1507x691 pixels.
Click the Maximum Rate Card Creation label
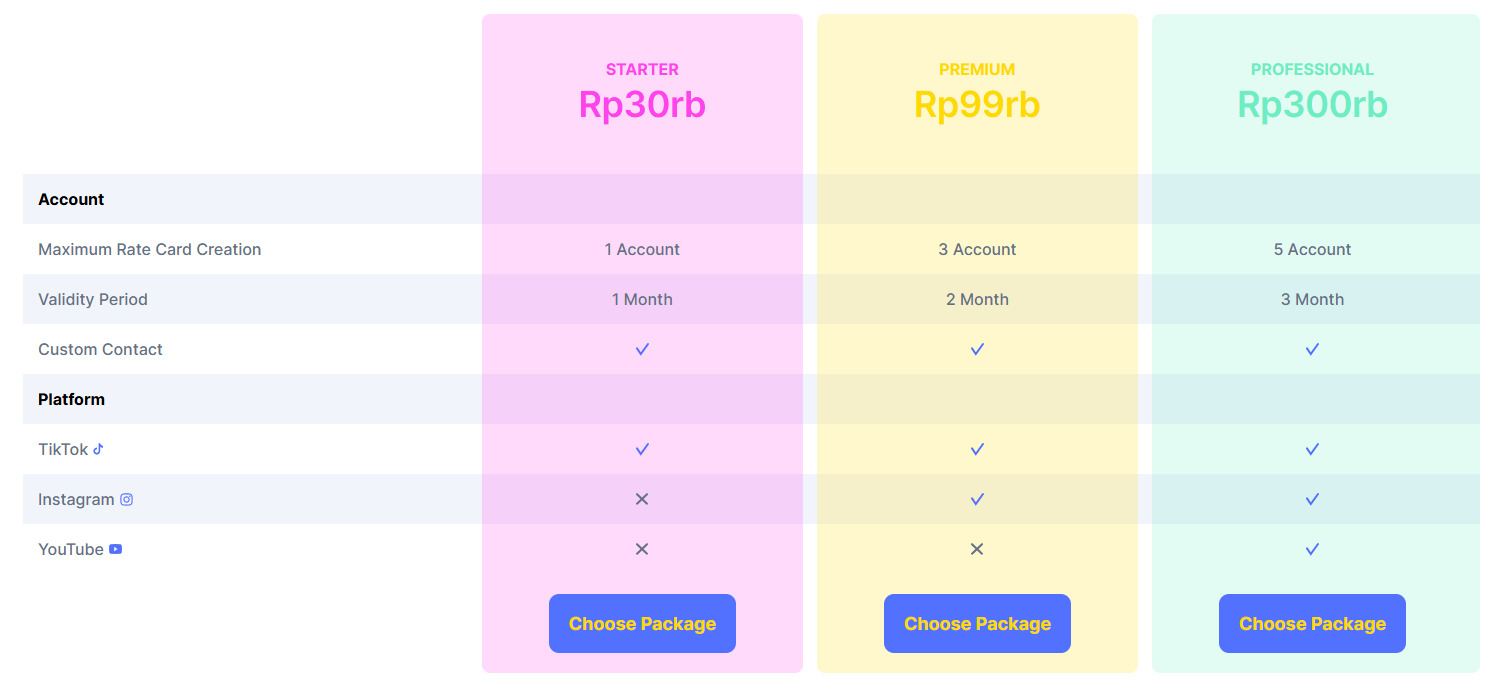tap(149, 249)
